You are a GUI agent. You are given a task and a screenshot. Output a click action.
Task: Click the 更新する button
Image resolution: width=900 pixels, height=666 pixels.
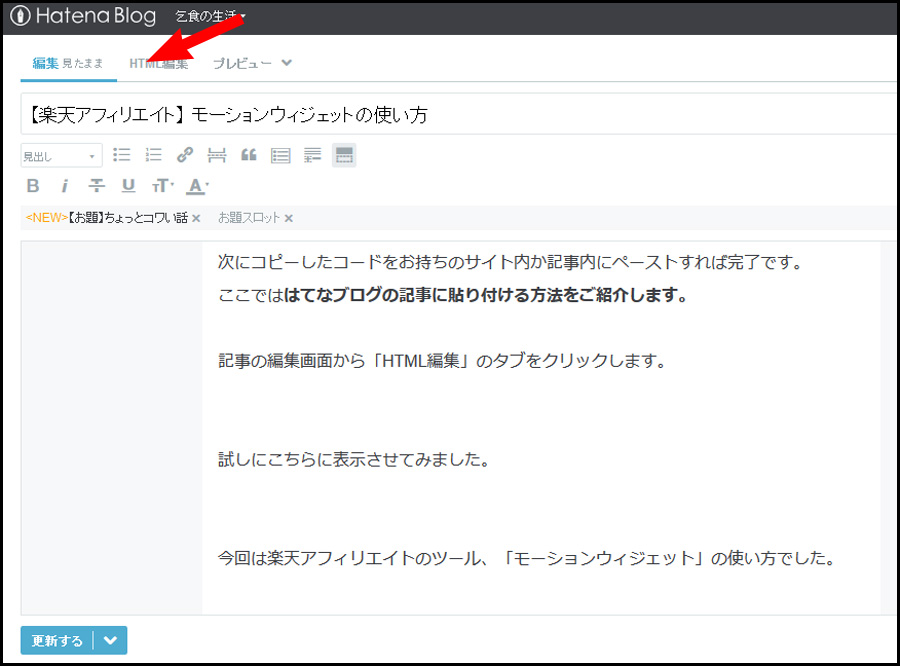tap(57, 640)
